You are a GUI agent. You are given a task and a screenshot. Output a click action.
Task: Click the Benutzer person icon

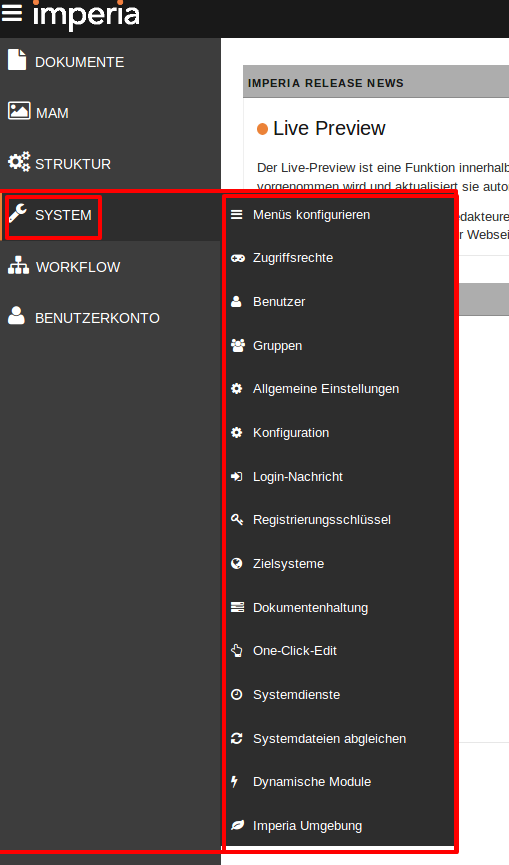[x=236, y=301]
